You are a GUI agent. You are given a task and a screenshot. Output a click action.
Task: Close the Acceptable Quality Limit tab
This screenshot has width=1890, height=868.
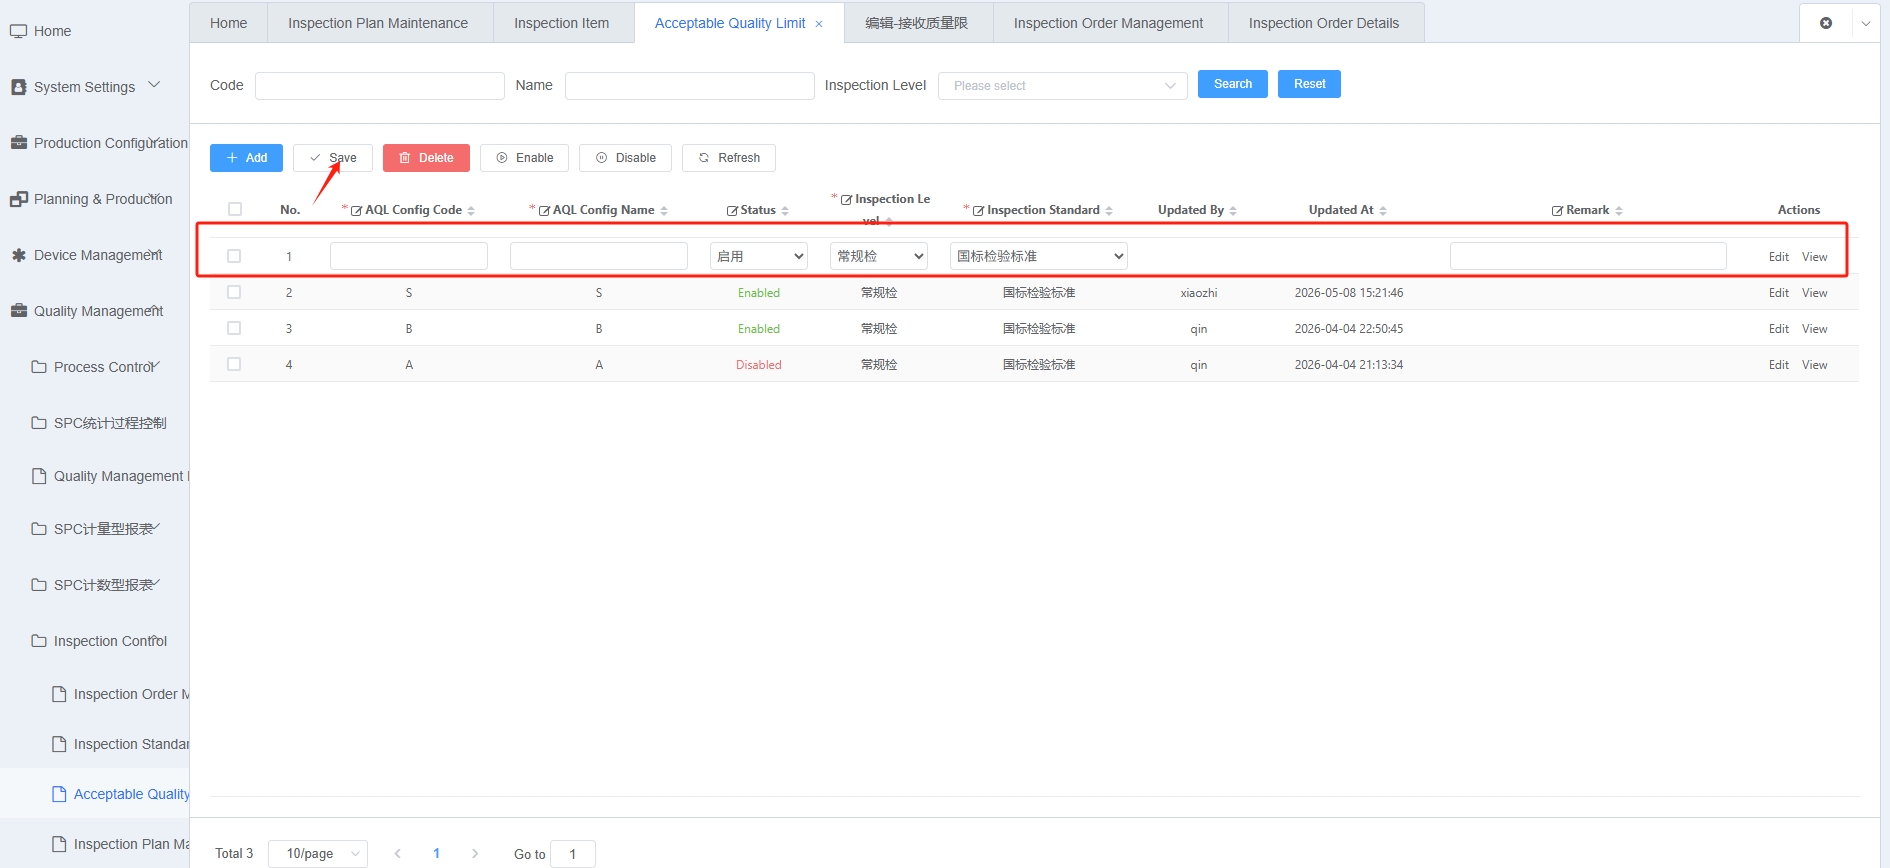[819, 24]
